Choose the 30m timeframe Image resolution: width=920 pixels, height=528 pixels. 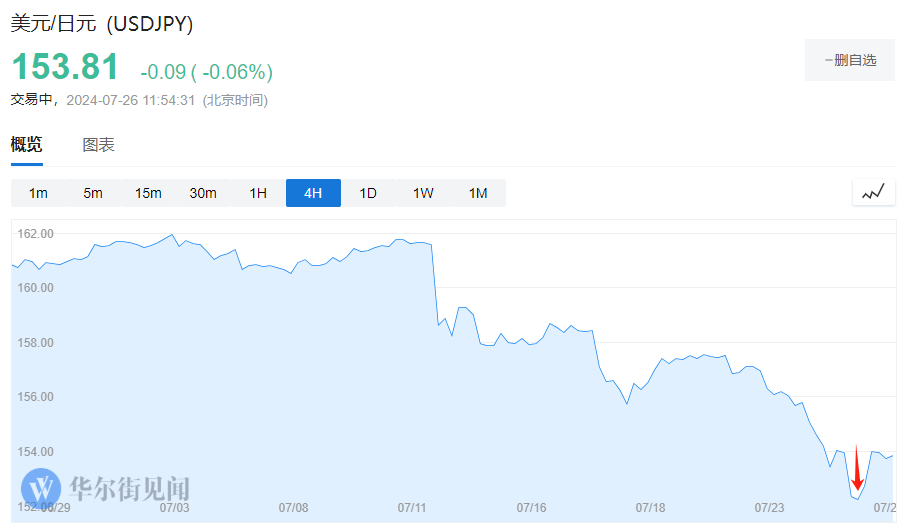[203, 193]
